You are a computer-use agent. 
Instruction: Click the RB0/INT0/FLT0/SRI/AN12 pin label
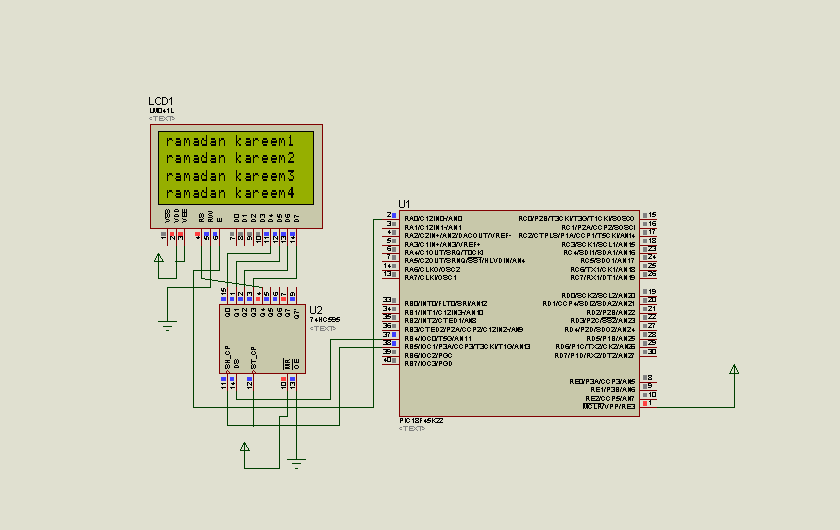446,304
